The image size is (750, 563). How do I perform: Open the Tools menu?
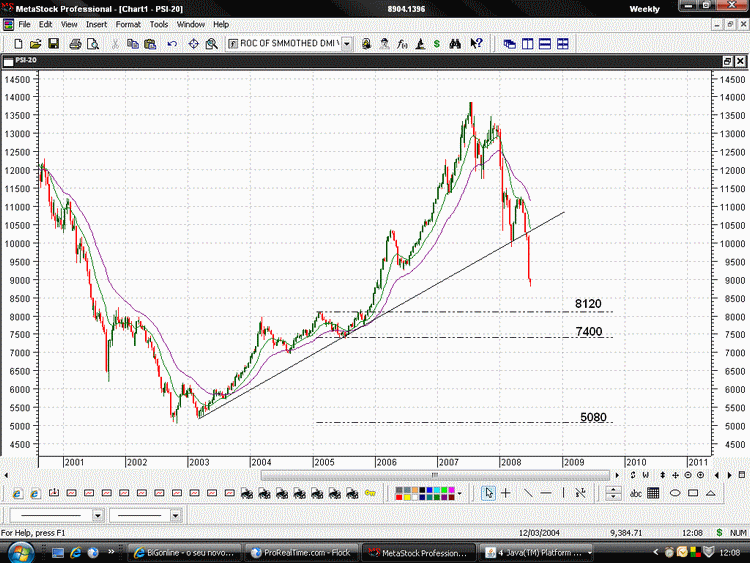click(159, 24)
